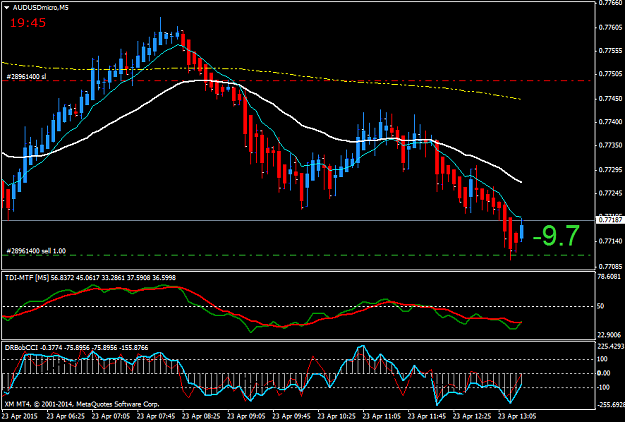Click the 23 Apr 13:05 time label
The height and width of the screenshot is (422, 625).
tap(518, 416)
